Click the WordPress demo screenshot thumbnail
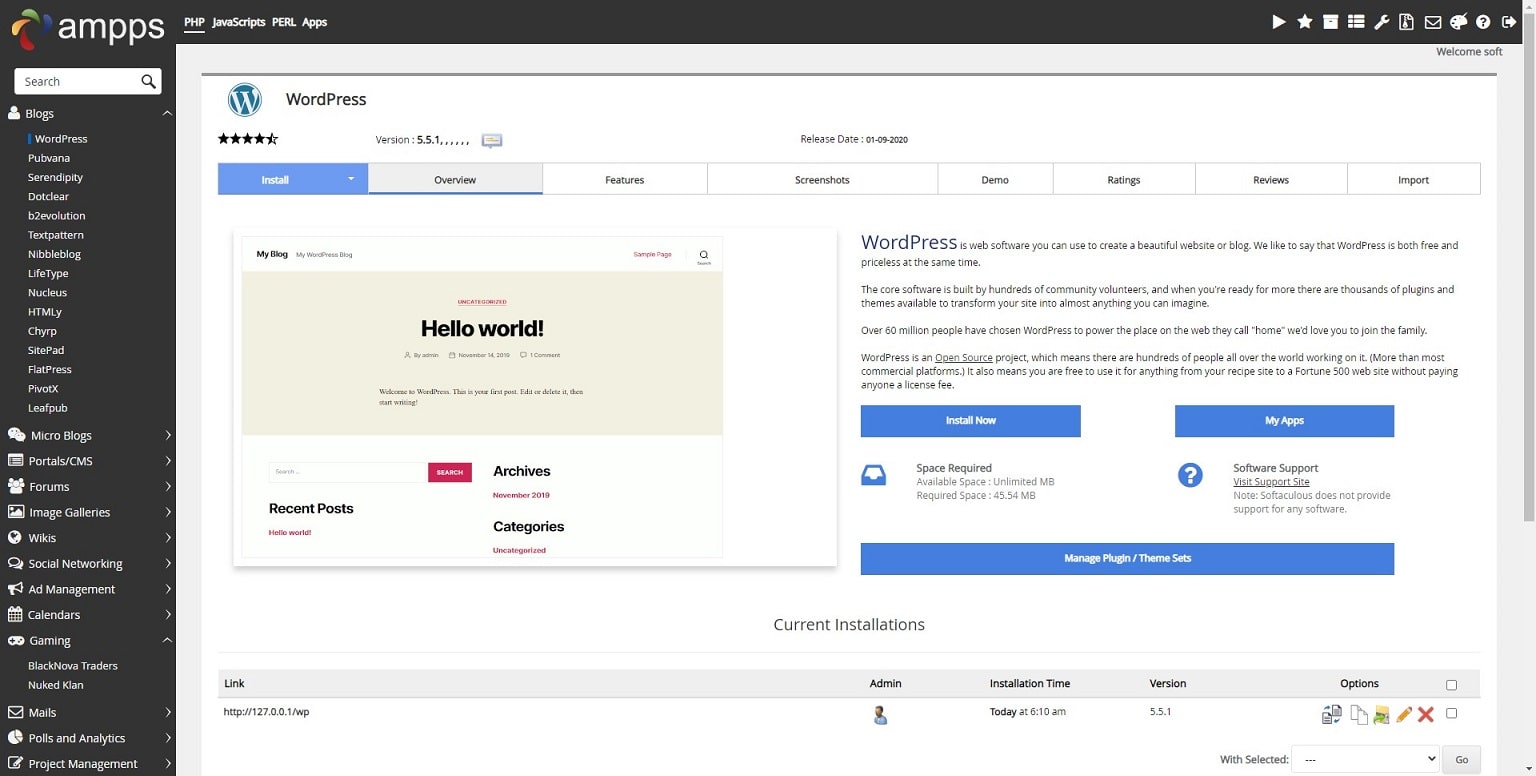Screen dimensions: 1536x776 pyautogui.click(x=535, y=397)
